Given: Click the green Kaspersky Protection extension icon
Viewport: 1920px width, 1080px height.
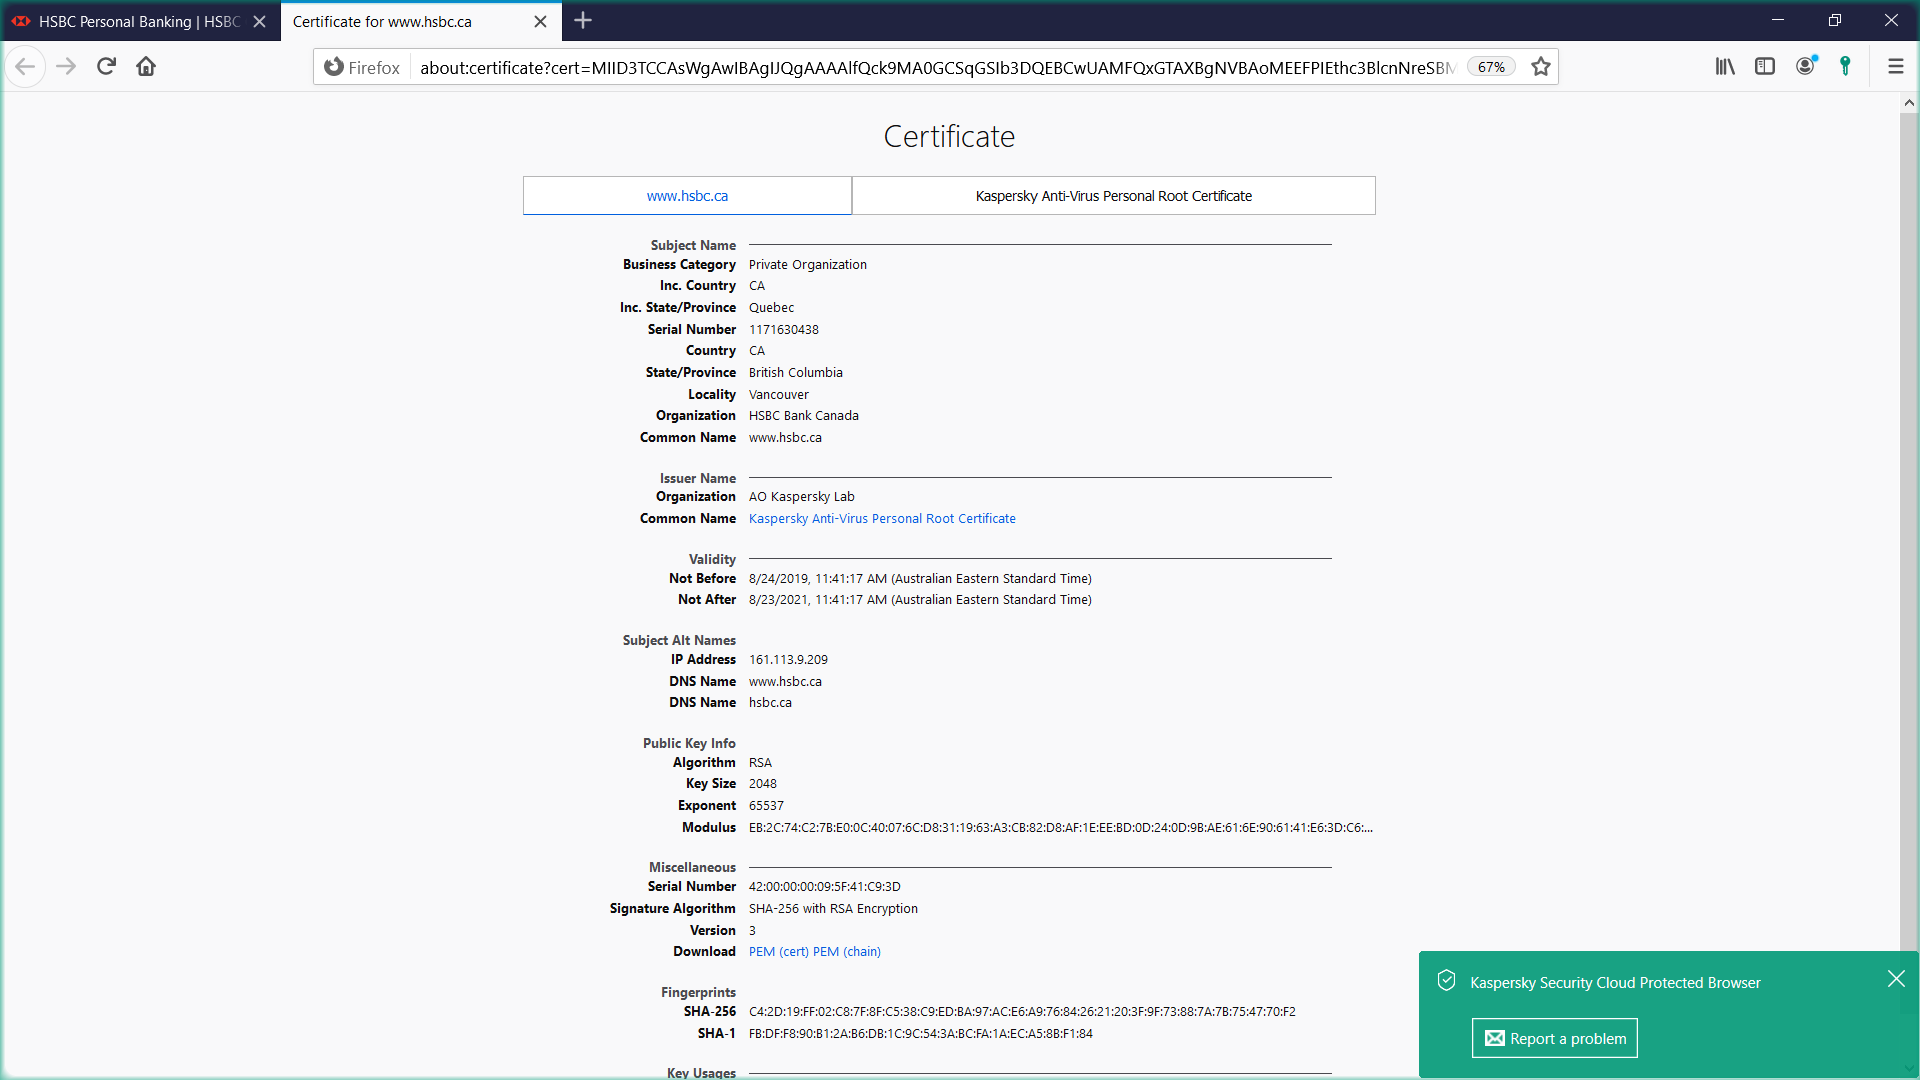Looking at the screenshot, I should pyautogui.click(x=1846, y=67).
